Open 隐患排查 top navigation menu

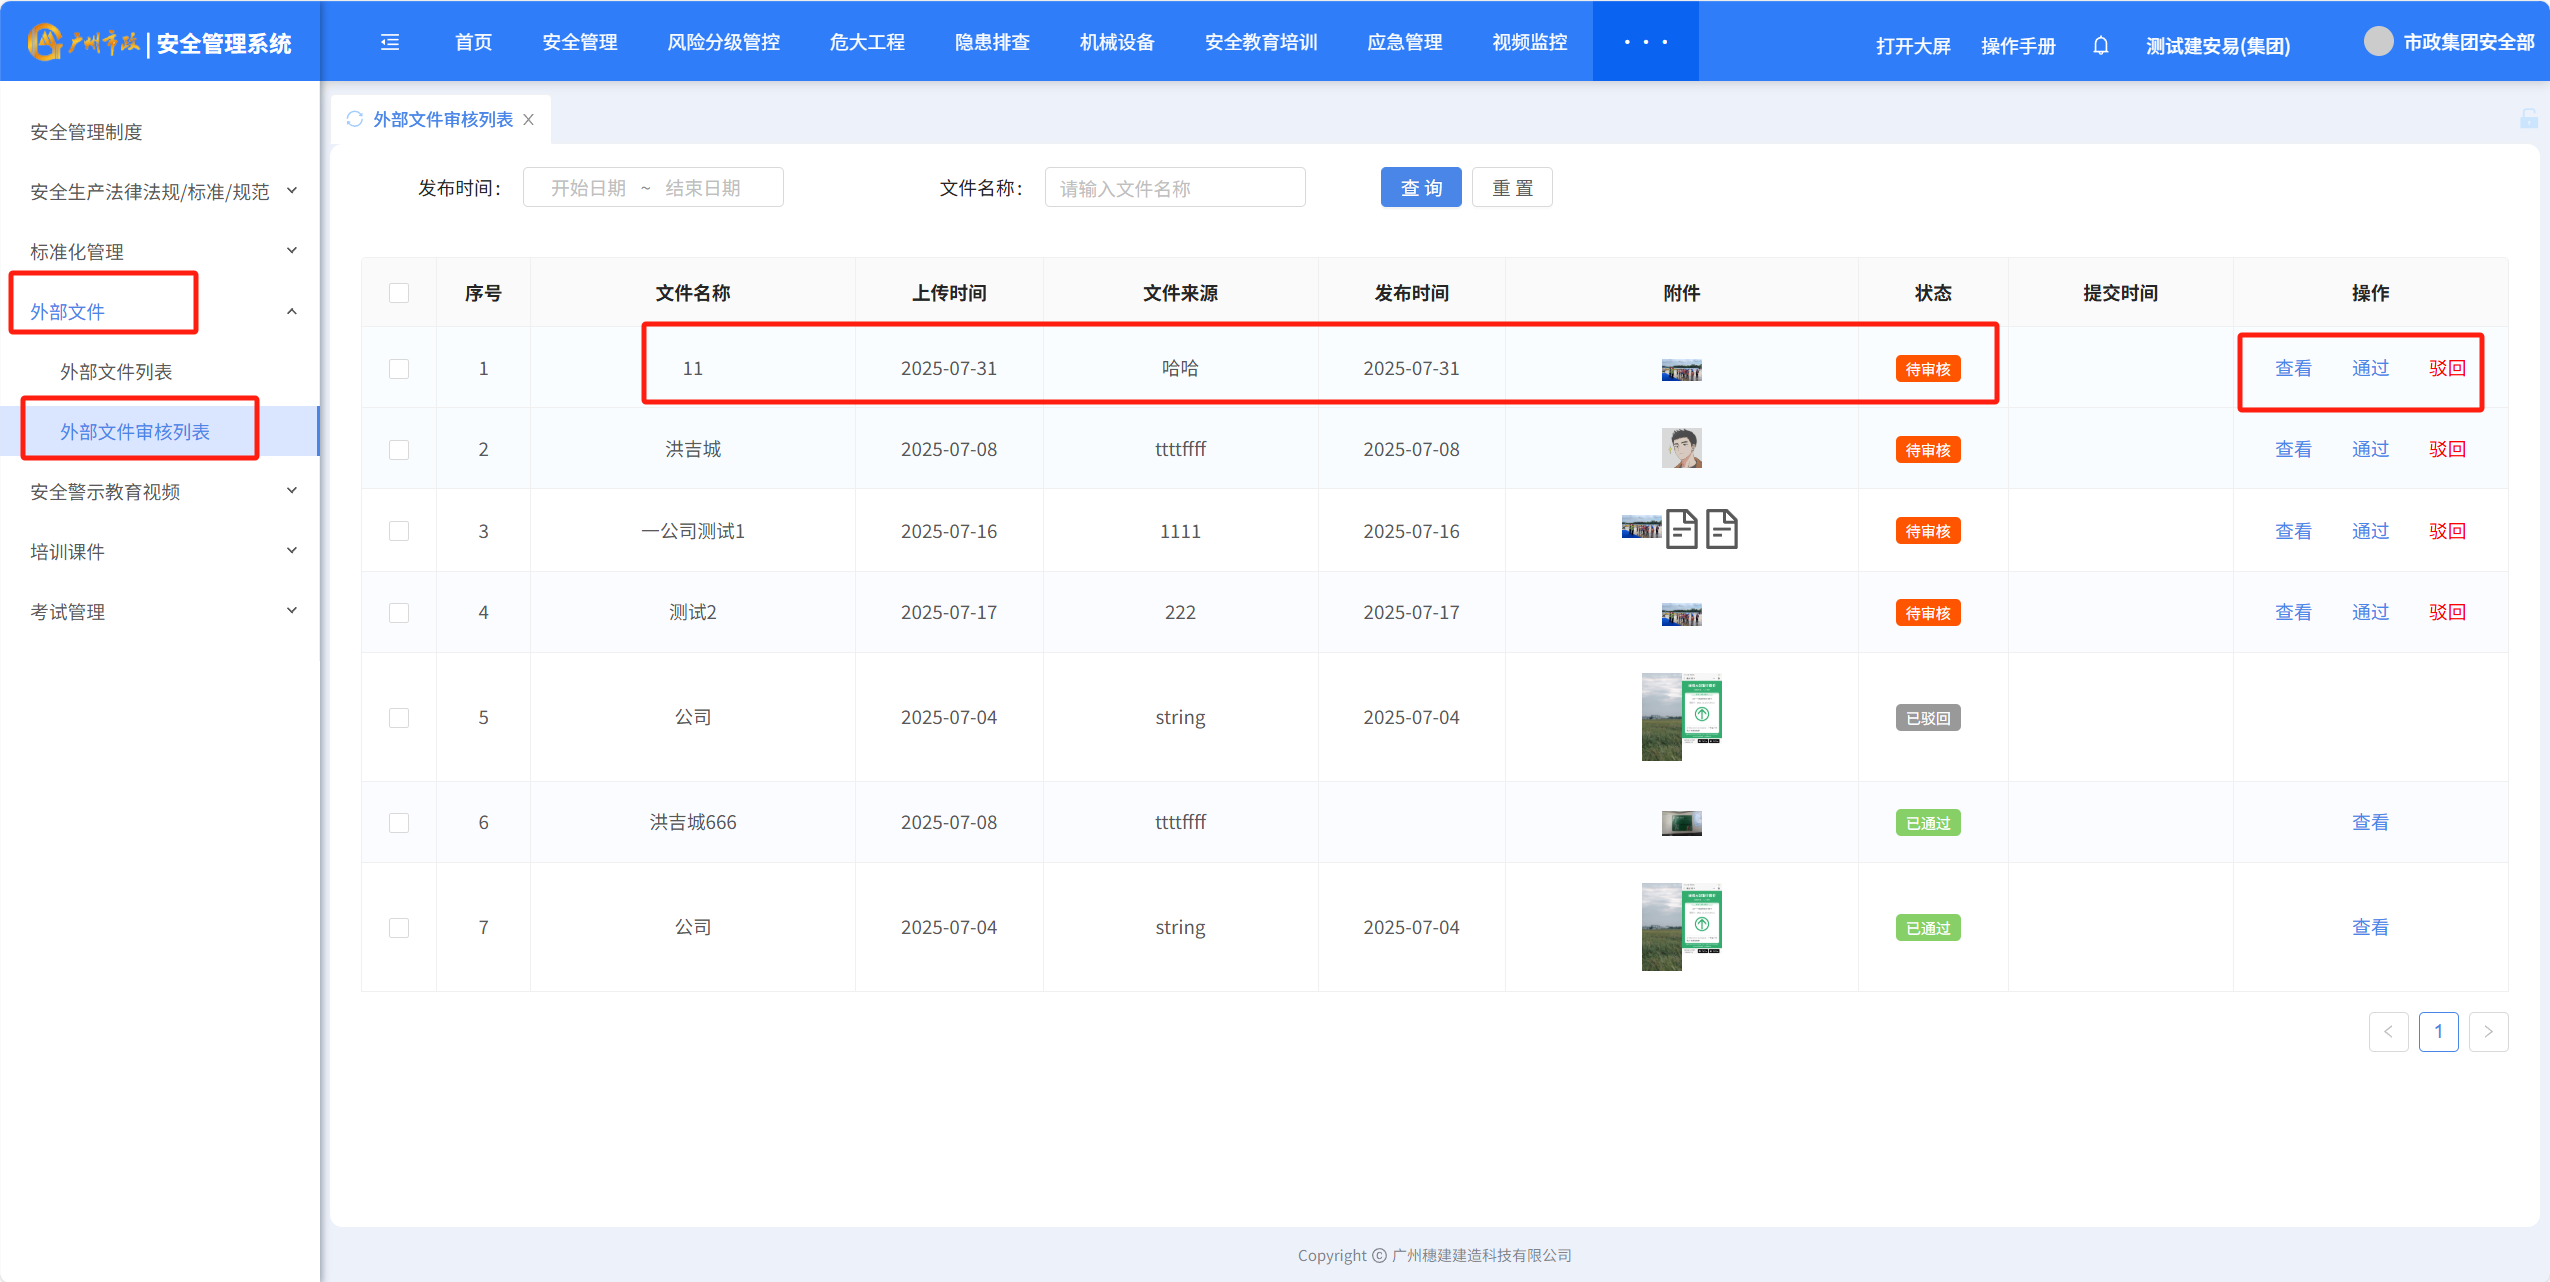pyautogui.click(x=991, y=42)
